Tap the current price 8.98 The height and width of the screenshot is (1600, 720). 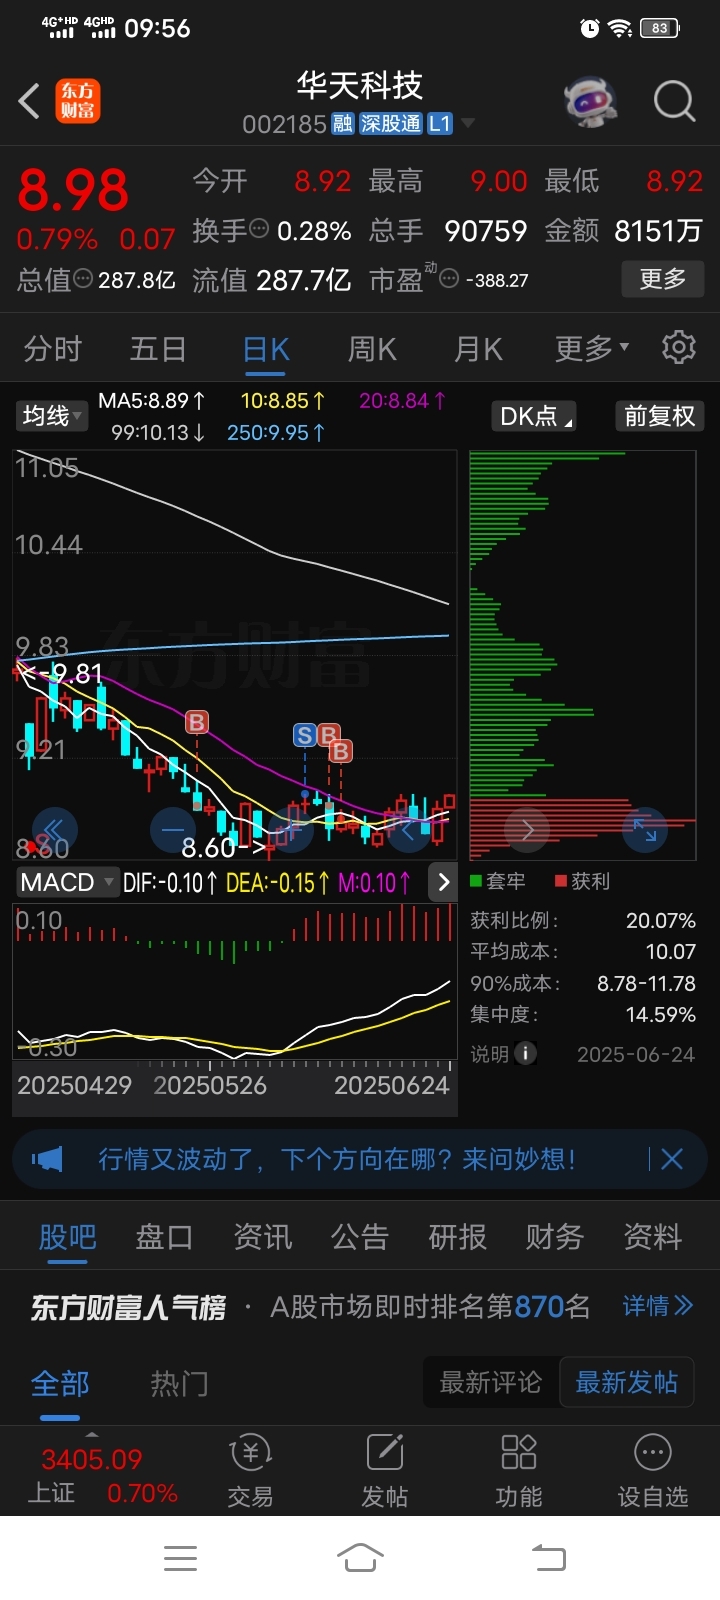[73, 190]
